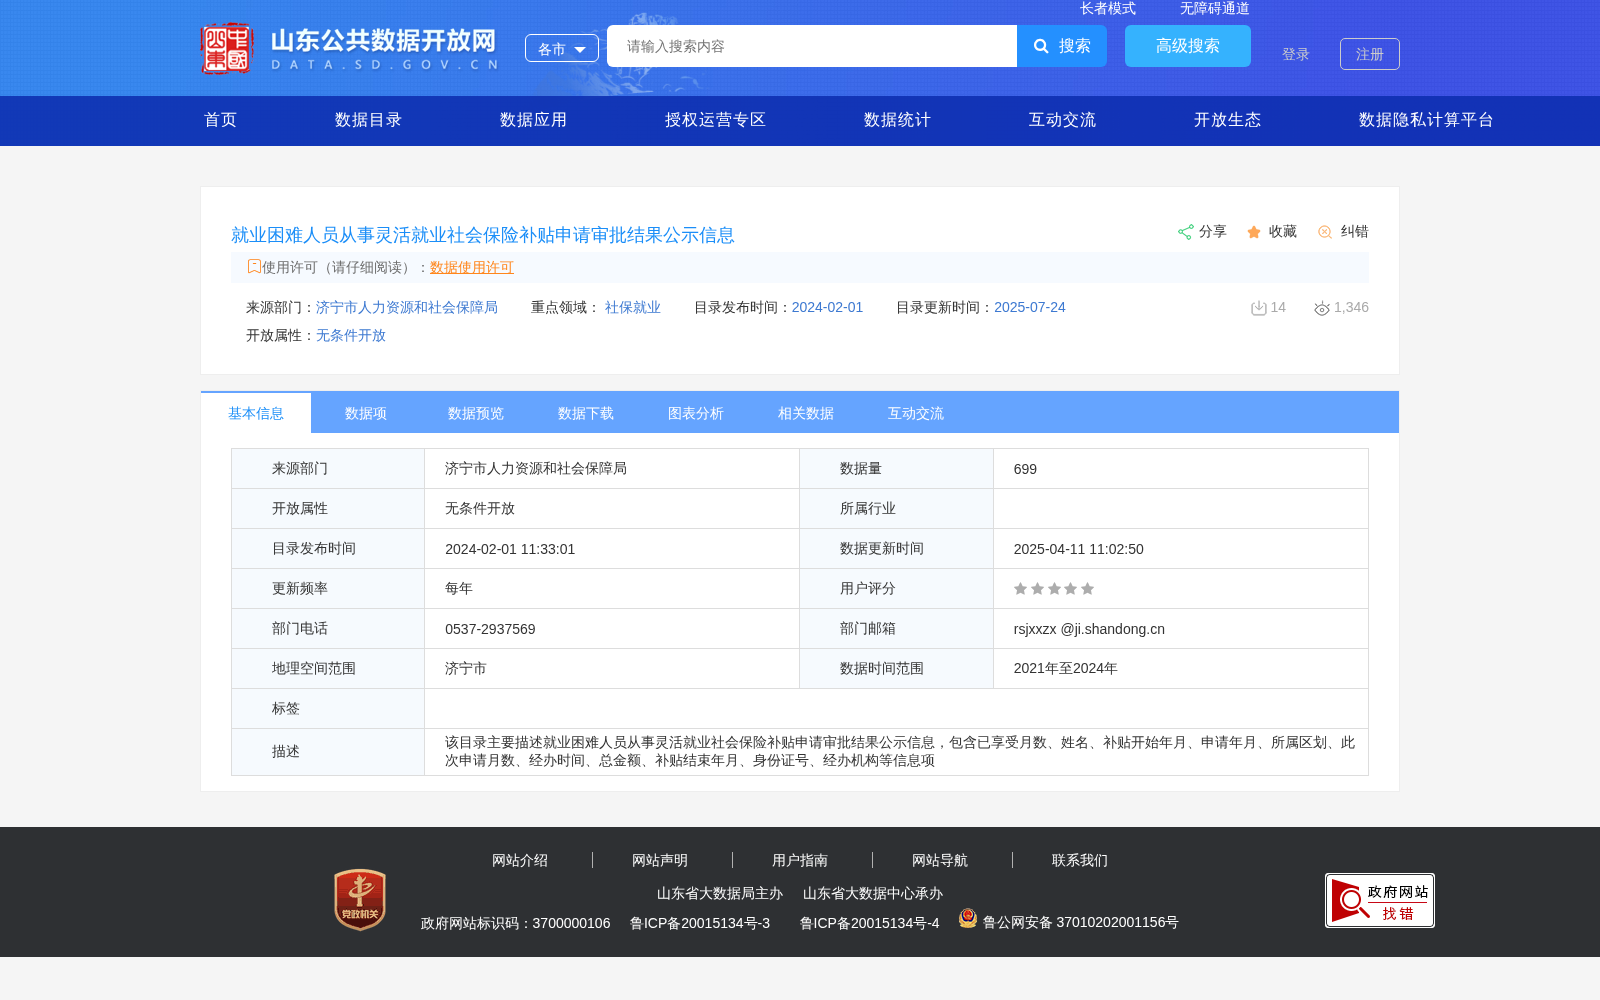Viewport: 1600px width, 1000px height.
Task: Open 数据目录 navigation item
Action: pos(369,120)
